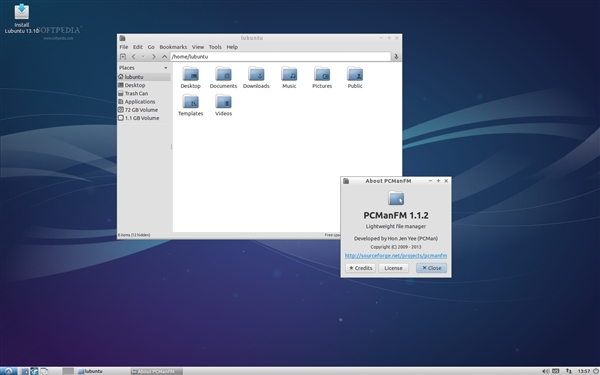The height and width of the screenshot is (375, 600).
Task: Click the '8 items (12 hidden)' status text
Action: pos(134,235)
